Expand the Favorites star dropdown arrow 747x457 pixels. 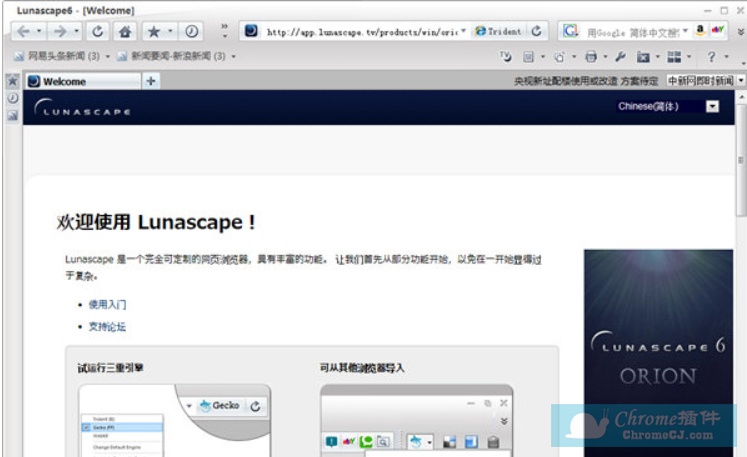[170, 31]
